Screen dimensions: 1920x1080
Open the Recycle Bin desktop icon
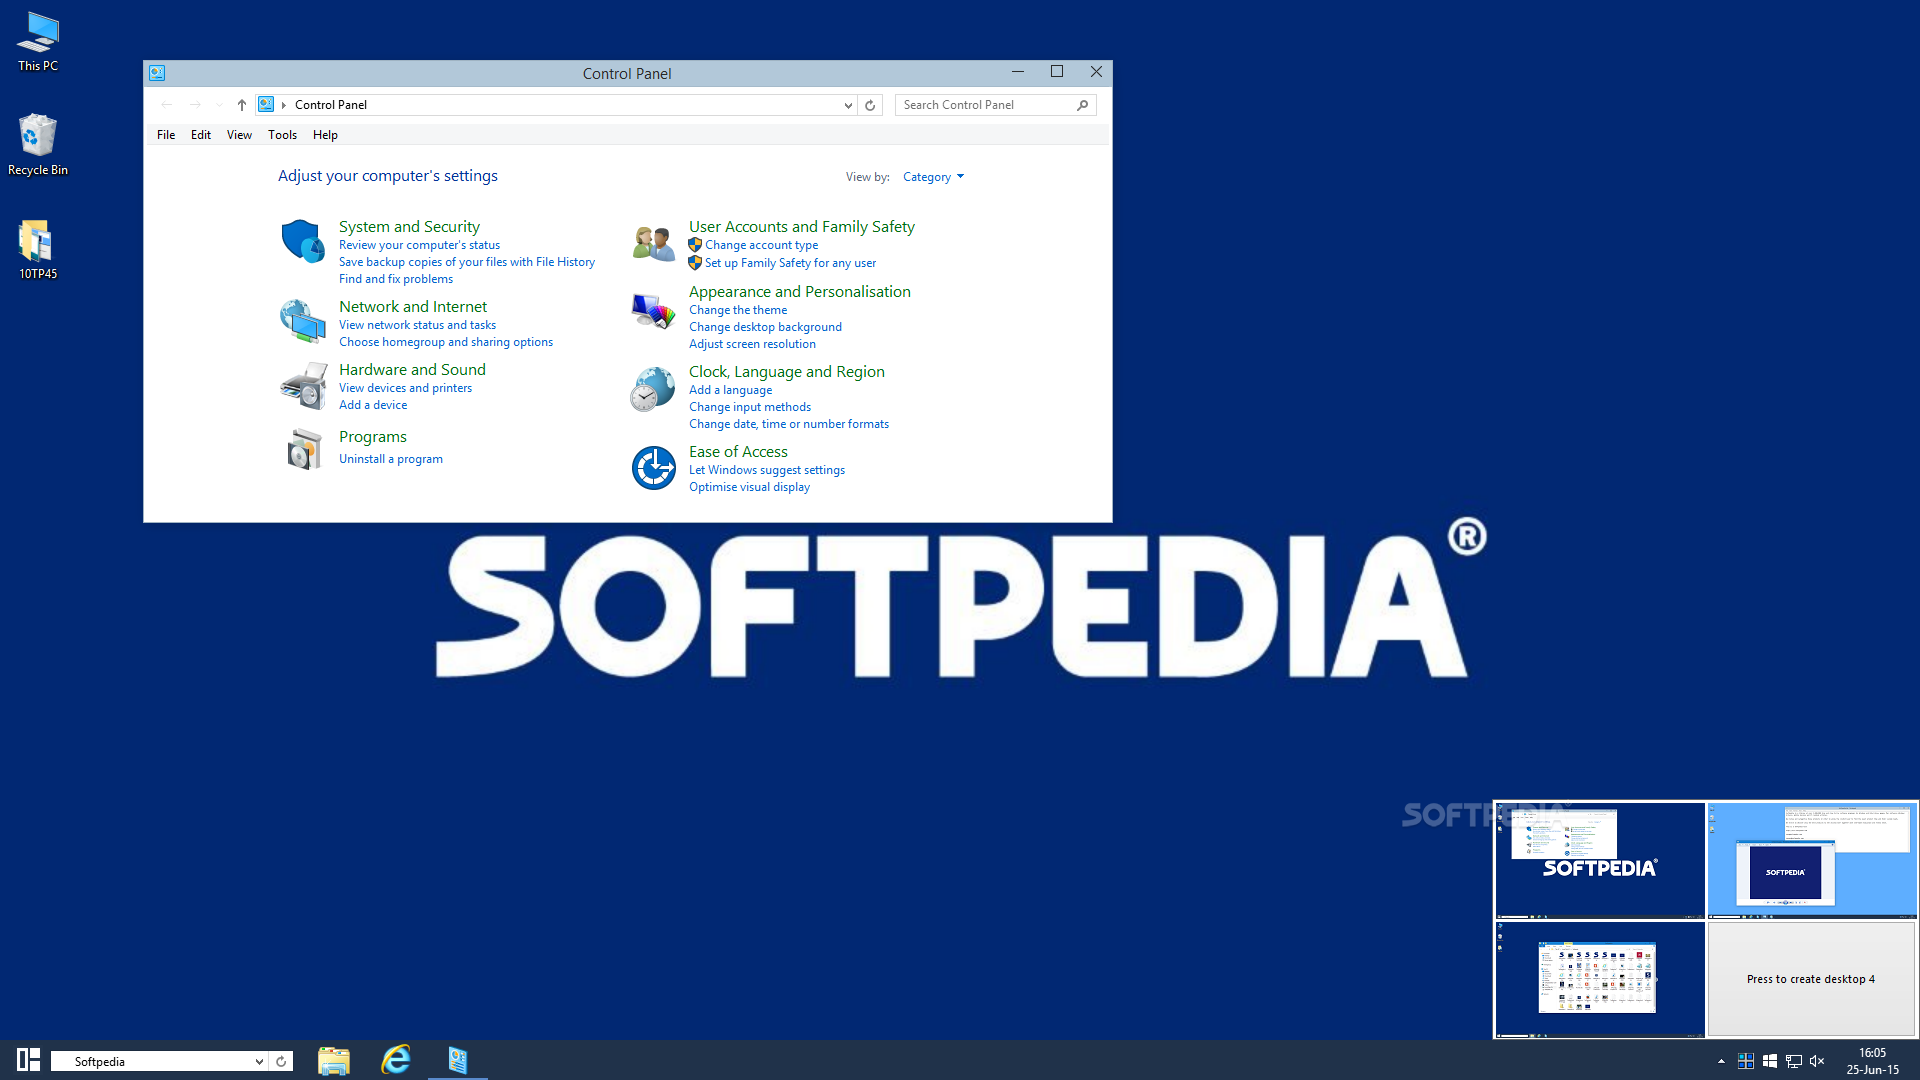[38, 145]
